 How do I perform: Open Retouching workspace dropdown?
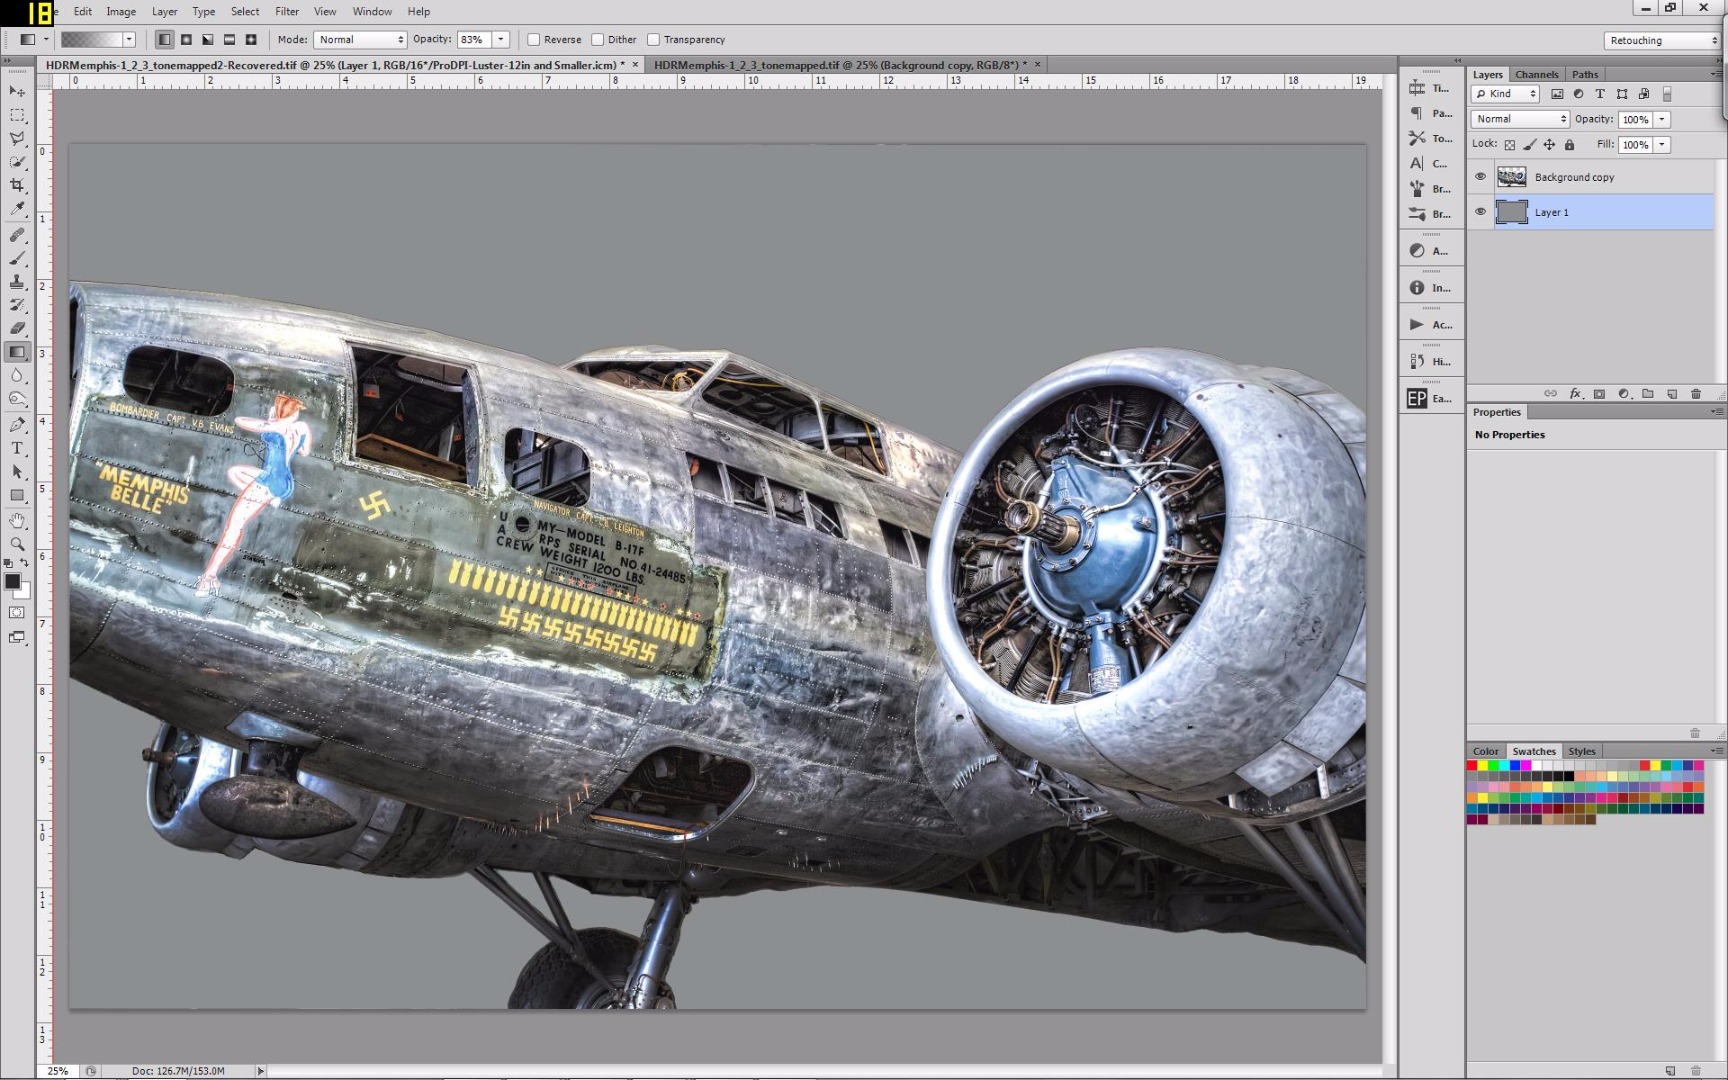click(1662, 41)
